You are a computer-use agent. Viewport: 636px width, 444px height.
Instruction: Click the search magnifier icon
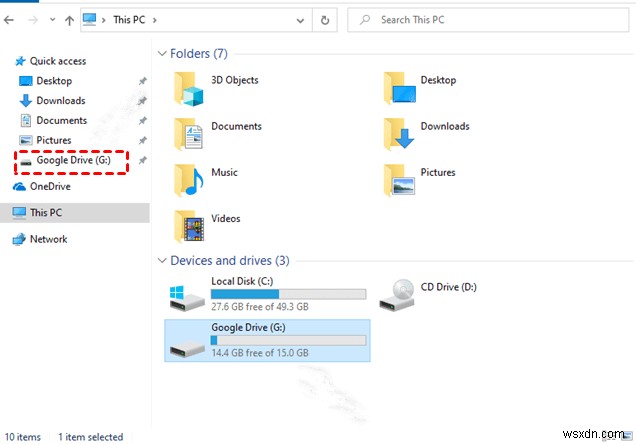[365, 19]
